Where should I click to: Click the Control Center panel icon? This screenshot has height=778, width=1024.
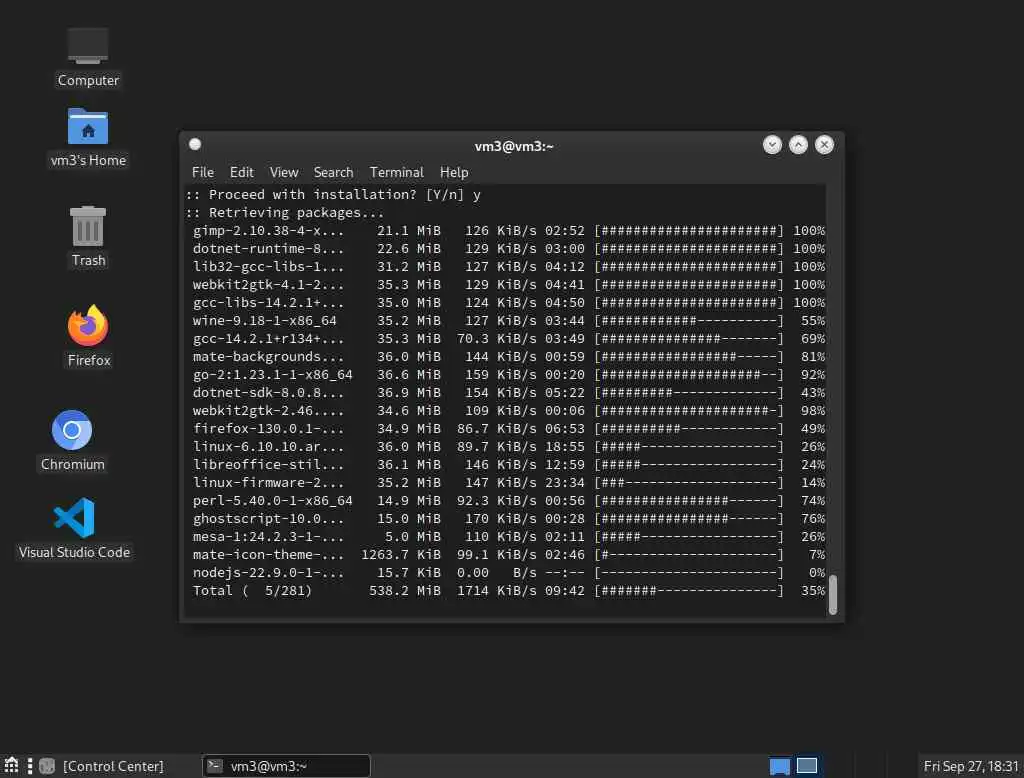click(46, 766)
